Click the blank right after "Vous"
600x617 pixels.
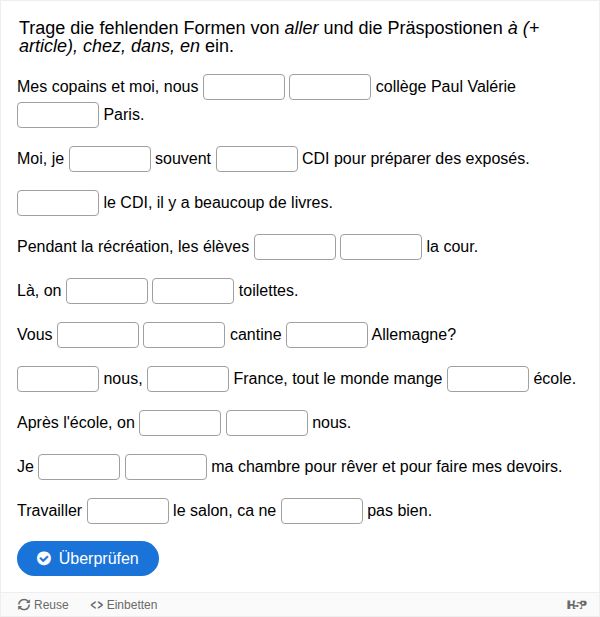click(x=98, y=335)
